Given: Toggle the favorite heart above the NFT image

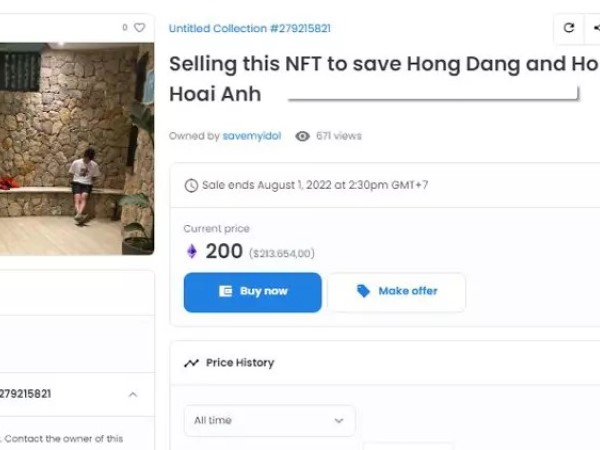Looking at the screenshot, I should pyautogui.click(x=139, y=28).
